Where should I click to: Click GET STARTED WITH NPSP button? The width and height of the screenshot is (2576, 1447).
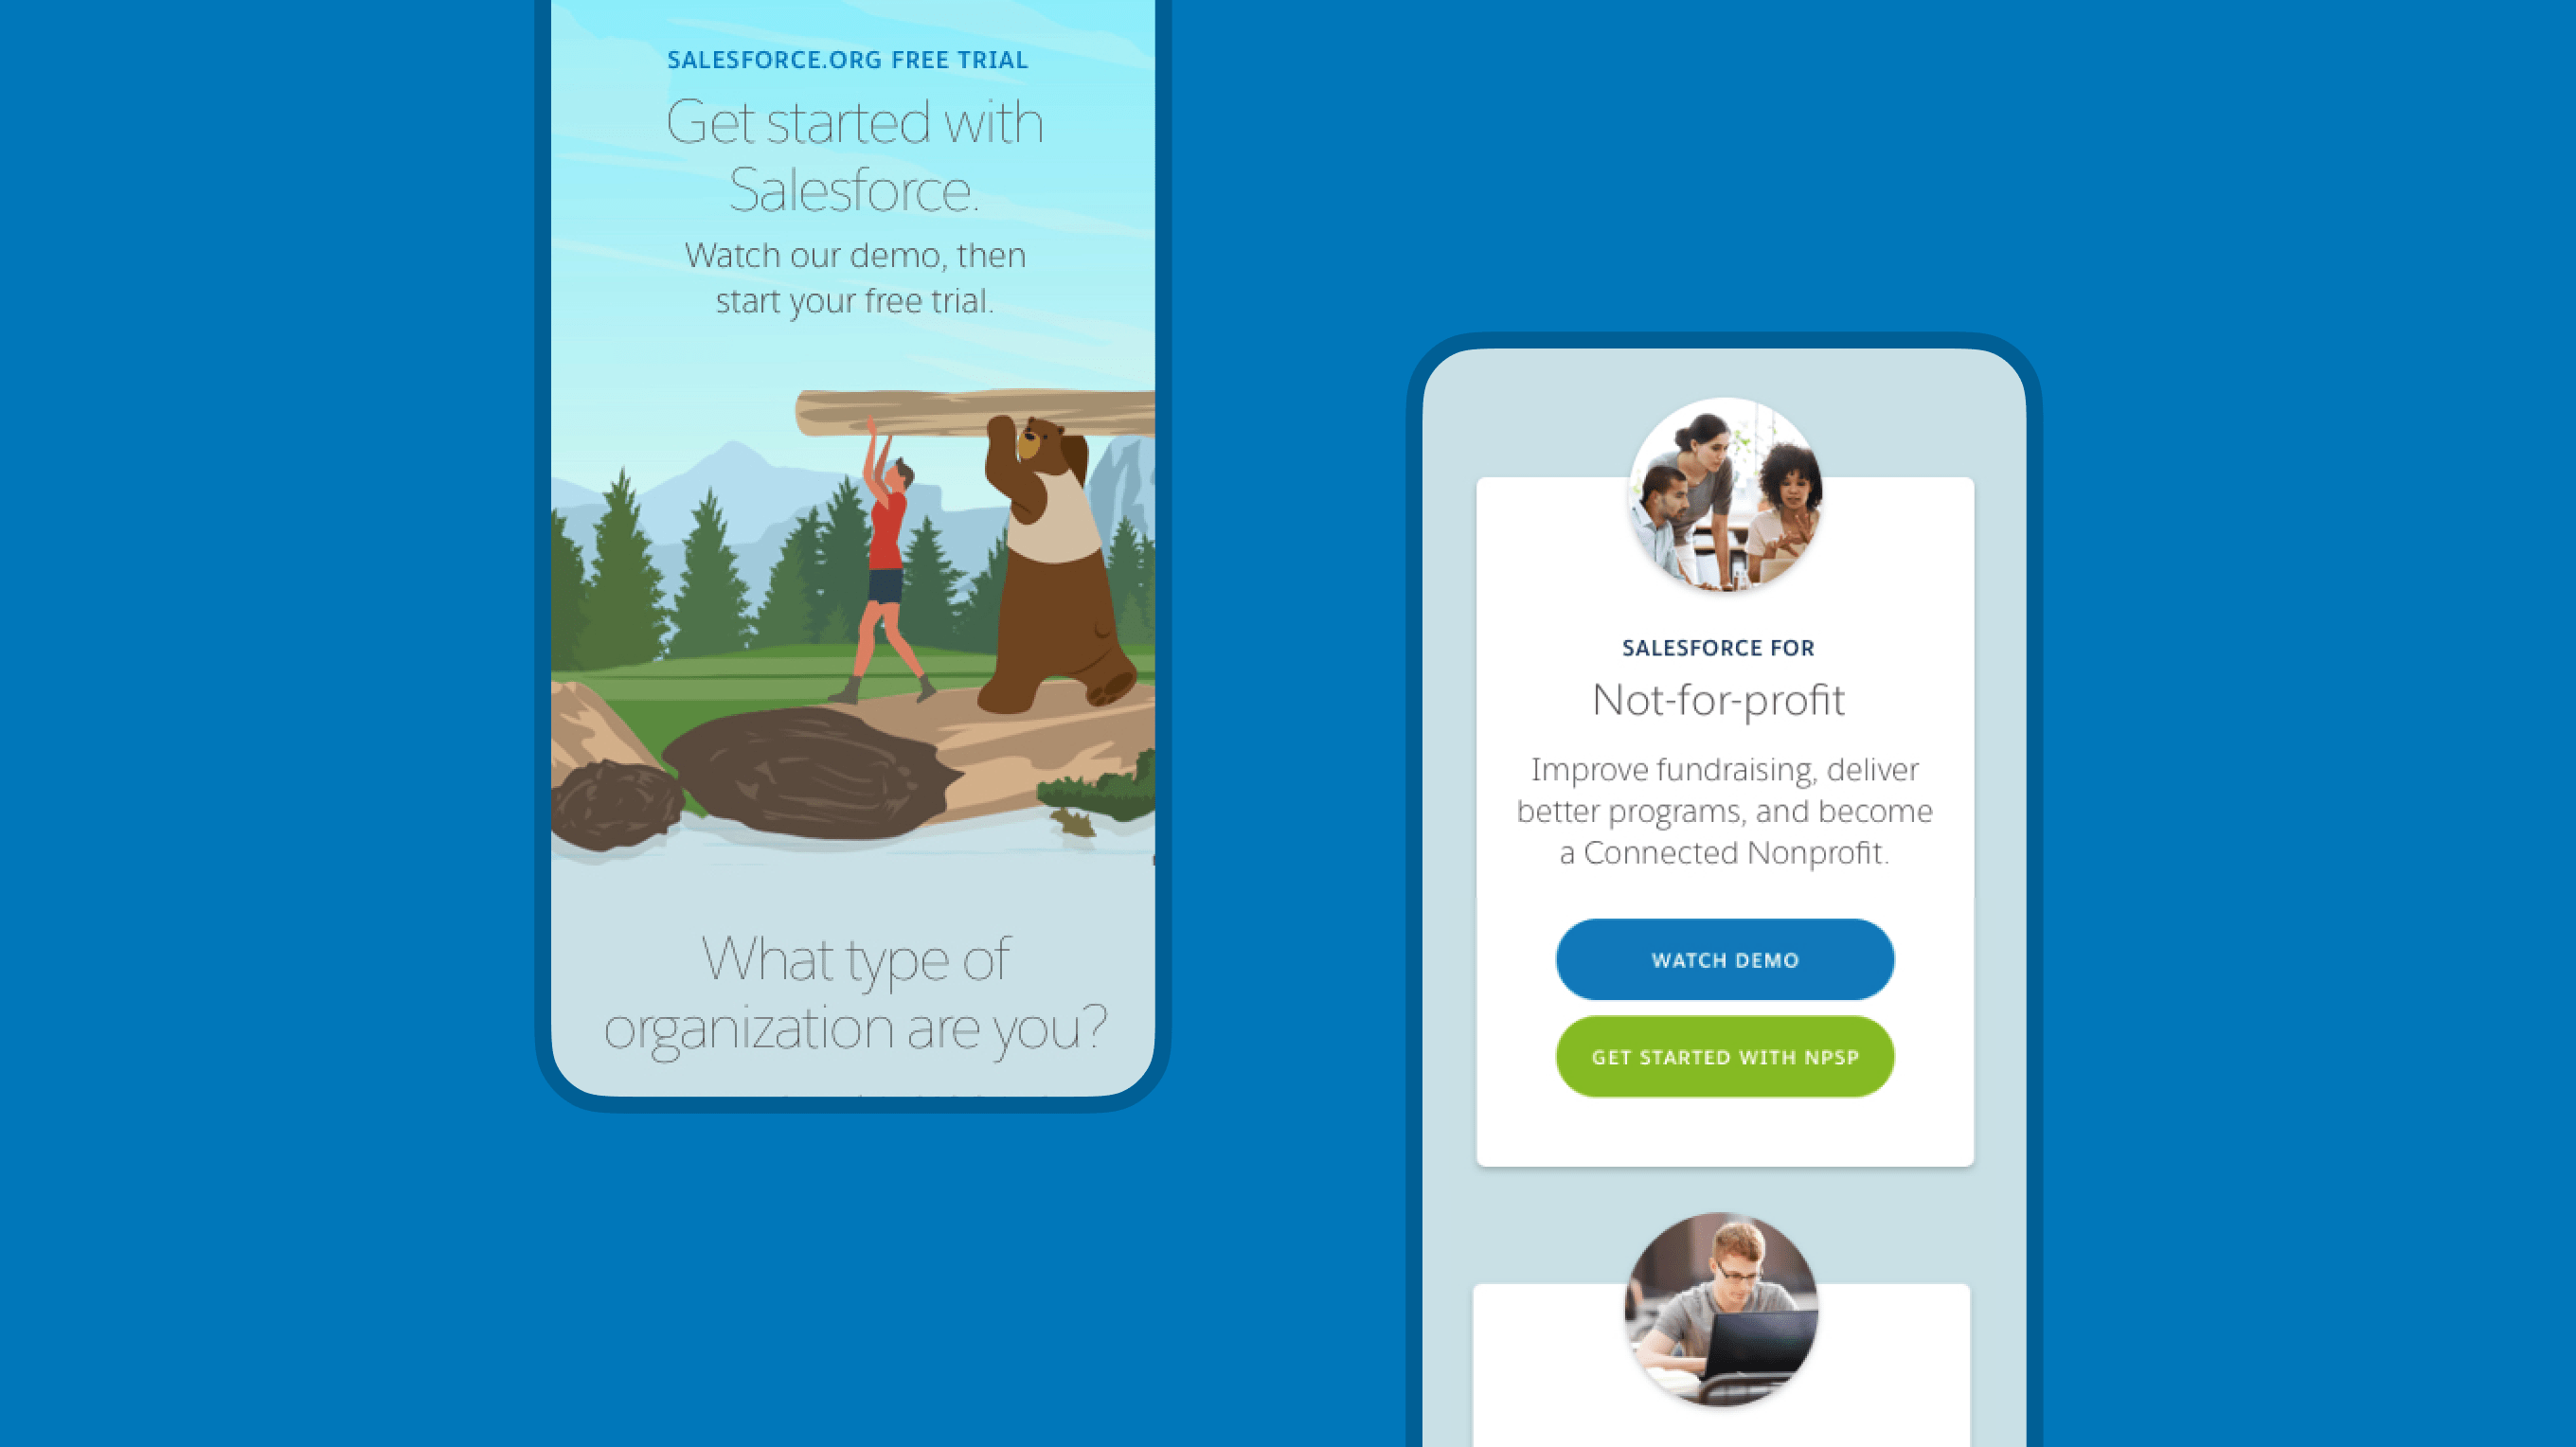click(x=1725, y=1056)
